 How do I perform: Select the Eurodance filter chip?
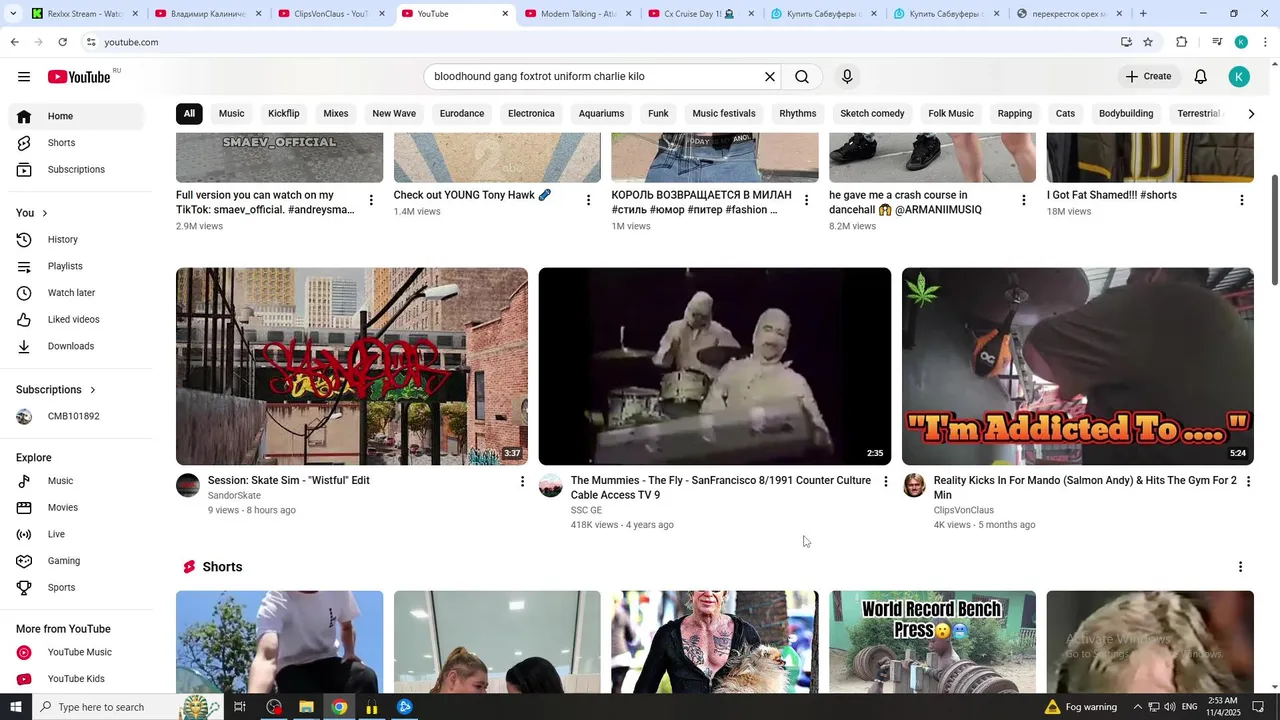pyautogui.click(x=462, y=114)
